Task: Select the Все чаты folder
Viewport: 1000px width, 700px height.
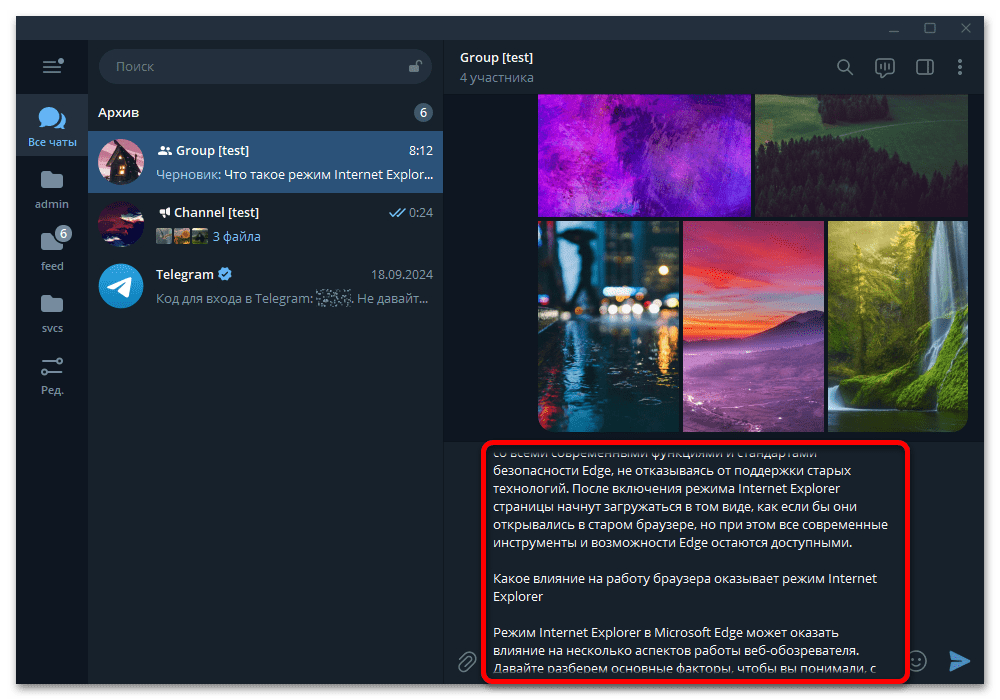Action: coord(52,126)
